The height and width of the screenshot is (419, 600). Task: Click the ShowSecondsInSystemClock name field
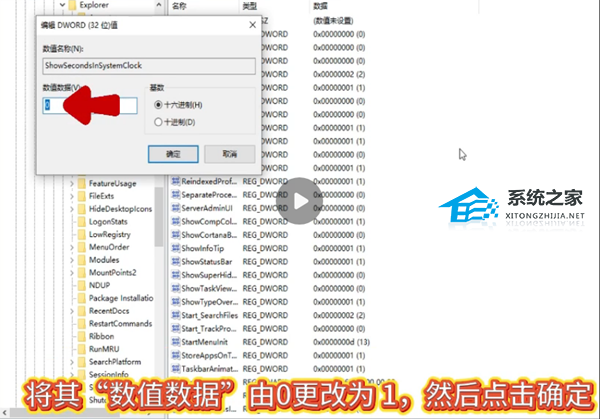[149, 66]
